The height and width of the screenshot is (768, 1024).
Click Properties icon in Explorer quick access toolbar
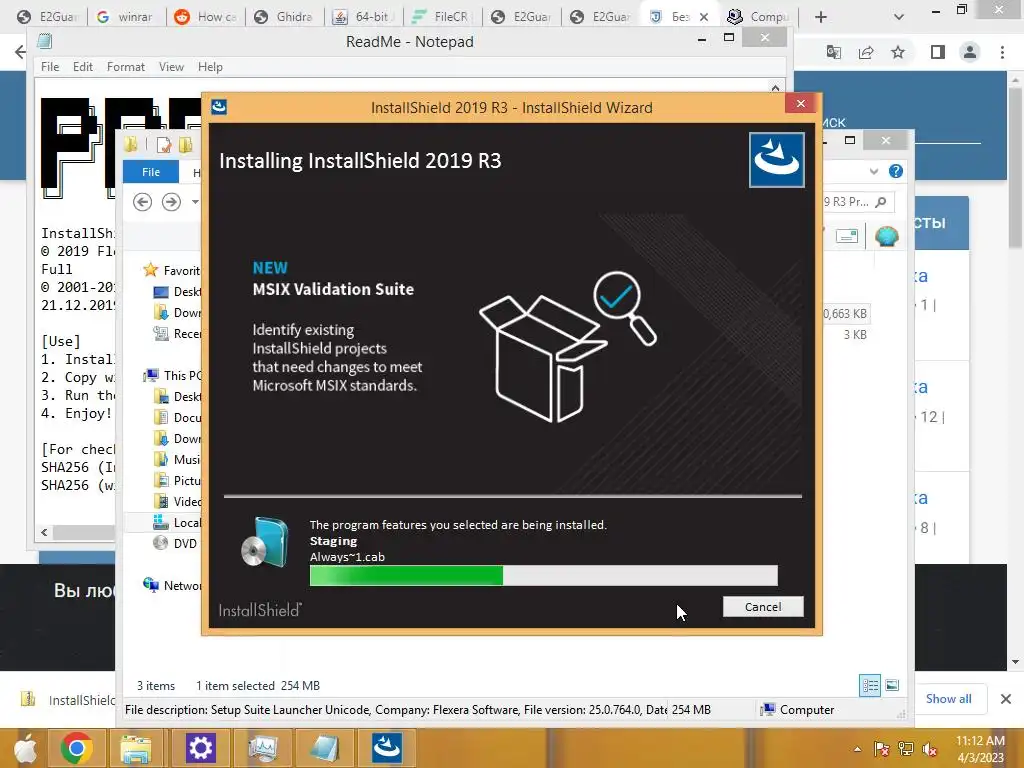click(163, 144)
